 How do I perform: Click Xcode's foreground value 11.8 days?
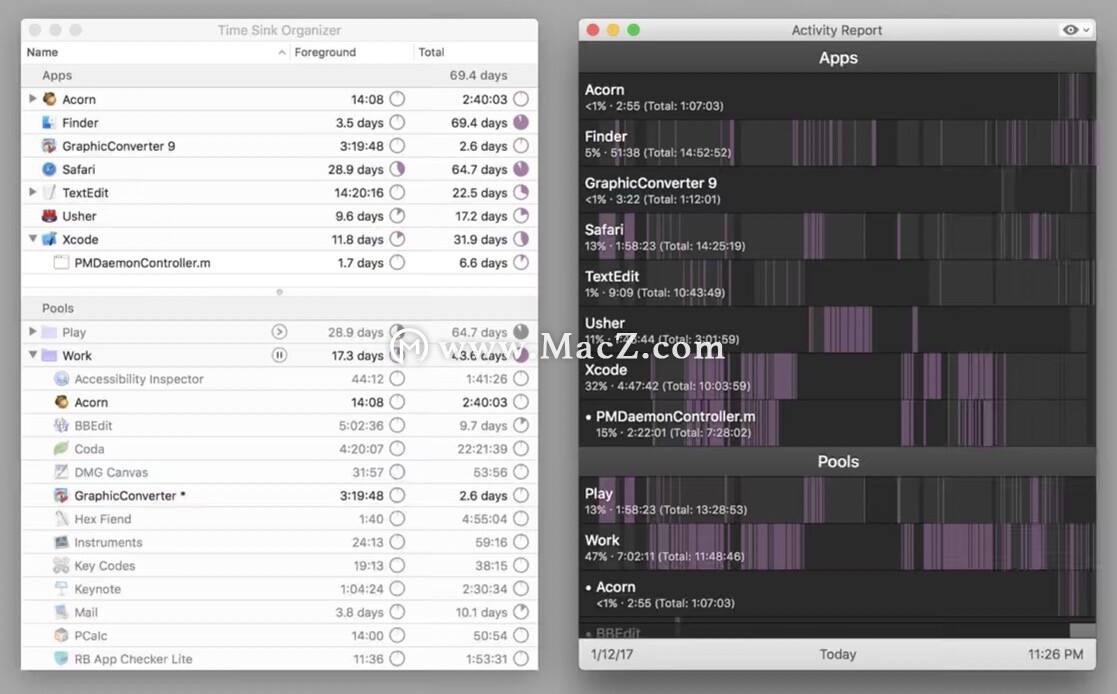point(358,239)
